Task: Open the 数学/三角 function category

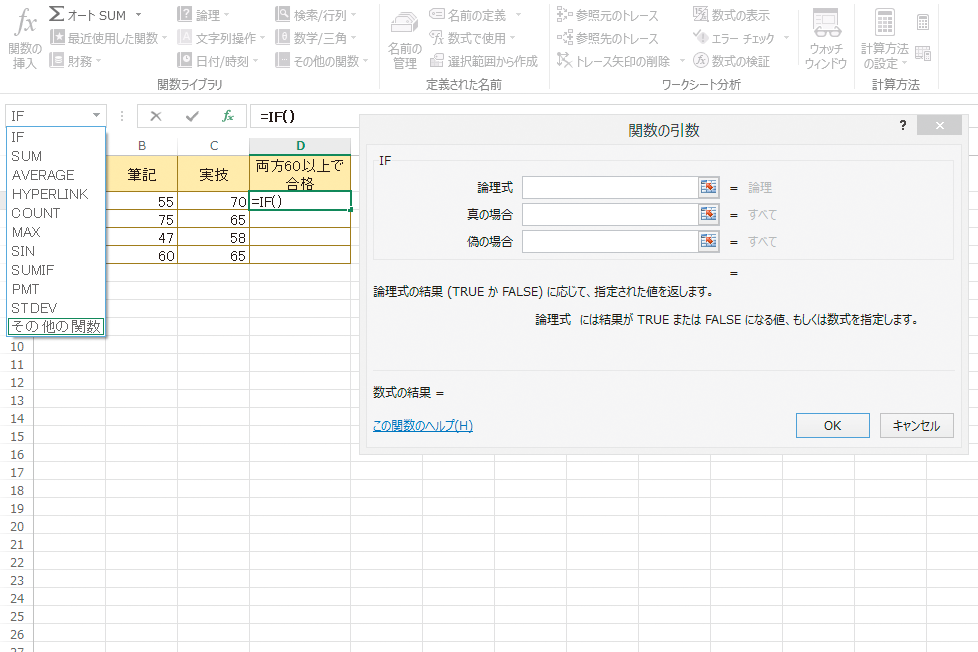Action: tap(316, 38)
